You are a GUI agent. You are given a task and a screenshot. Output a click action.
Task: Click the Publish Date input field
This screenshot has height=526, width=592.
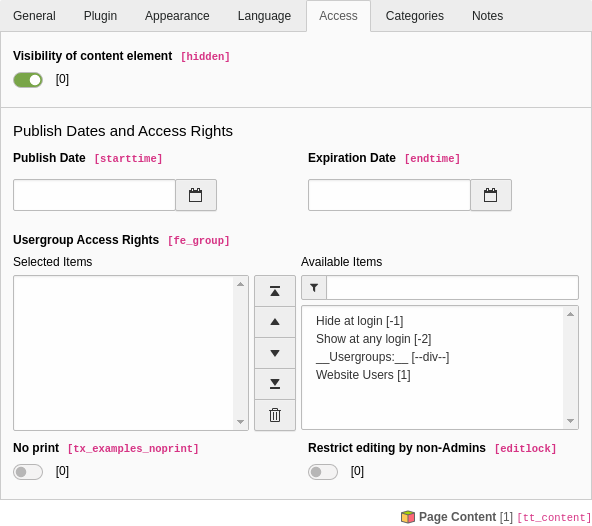click(94, 195)
